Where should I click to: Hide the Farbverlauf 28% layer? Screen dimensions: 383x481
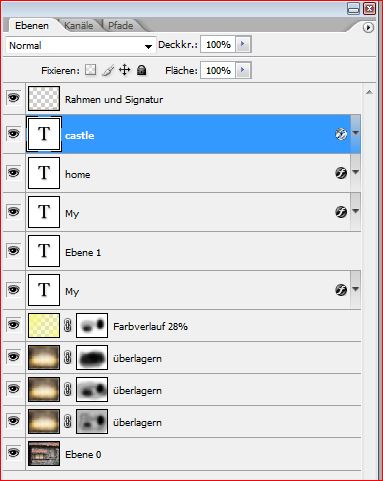click(13, 324)
